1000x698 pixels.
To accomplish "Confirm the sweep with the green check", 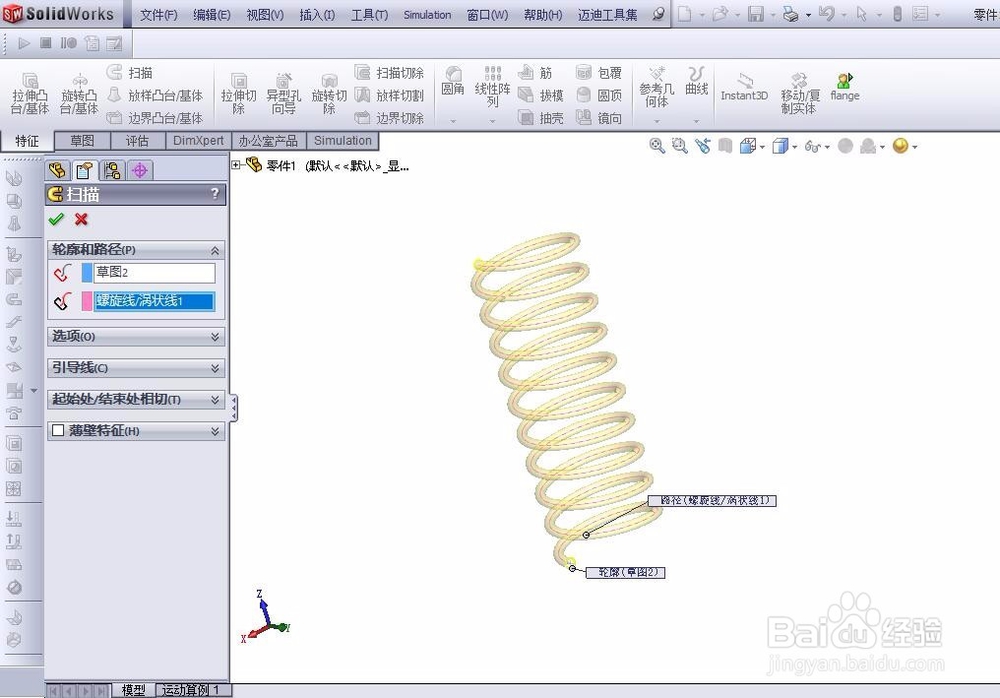I will (x=57, y=220).
